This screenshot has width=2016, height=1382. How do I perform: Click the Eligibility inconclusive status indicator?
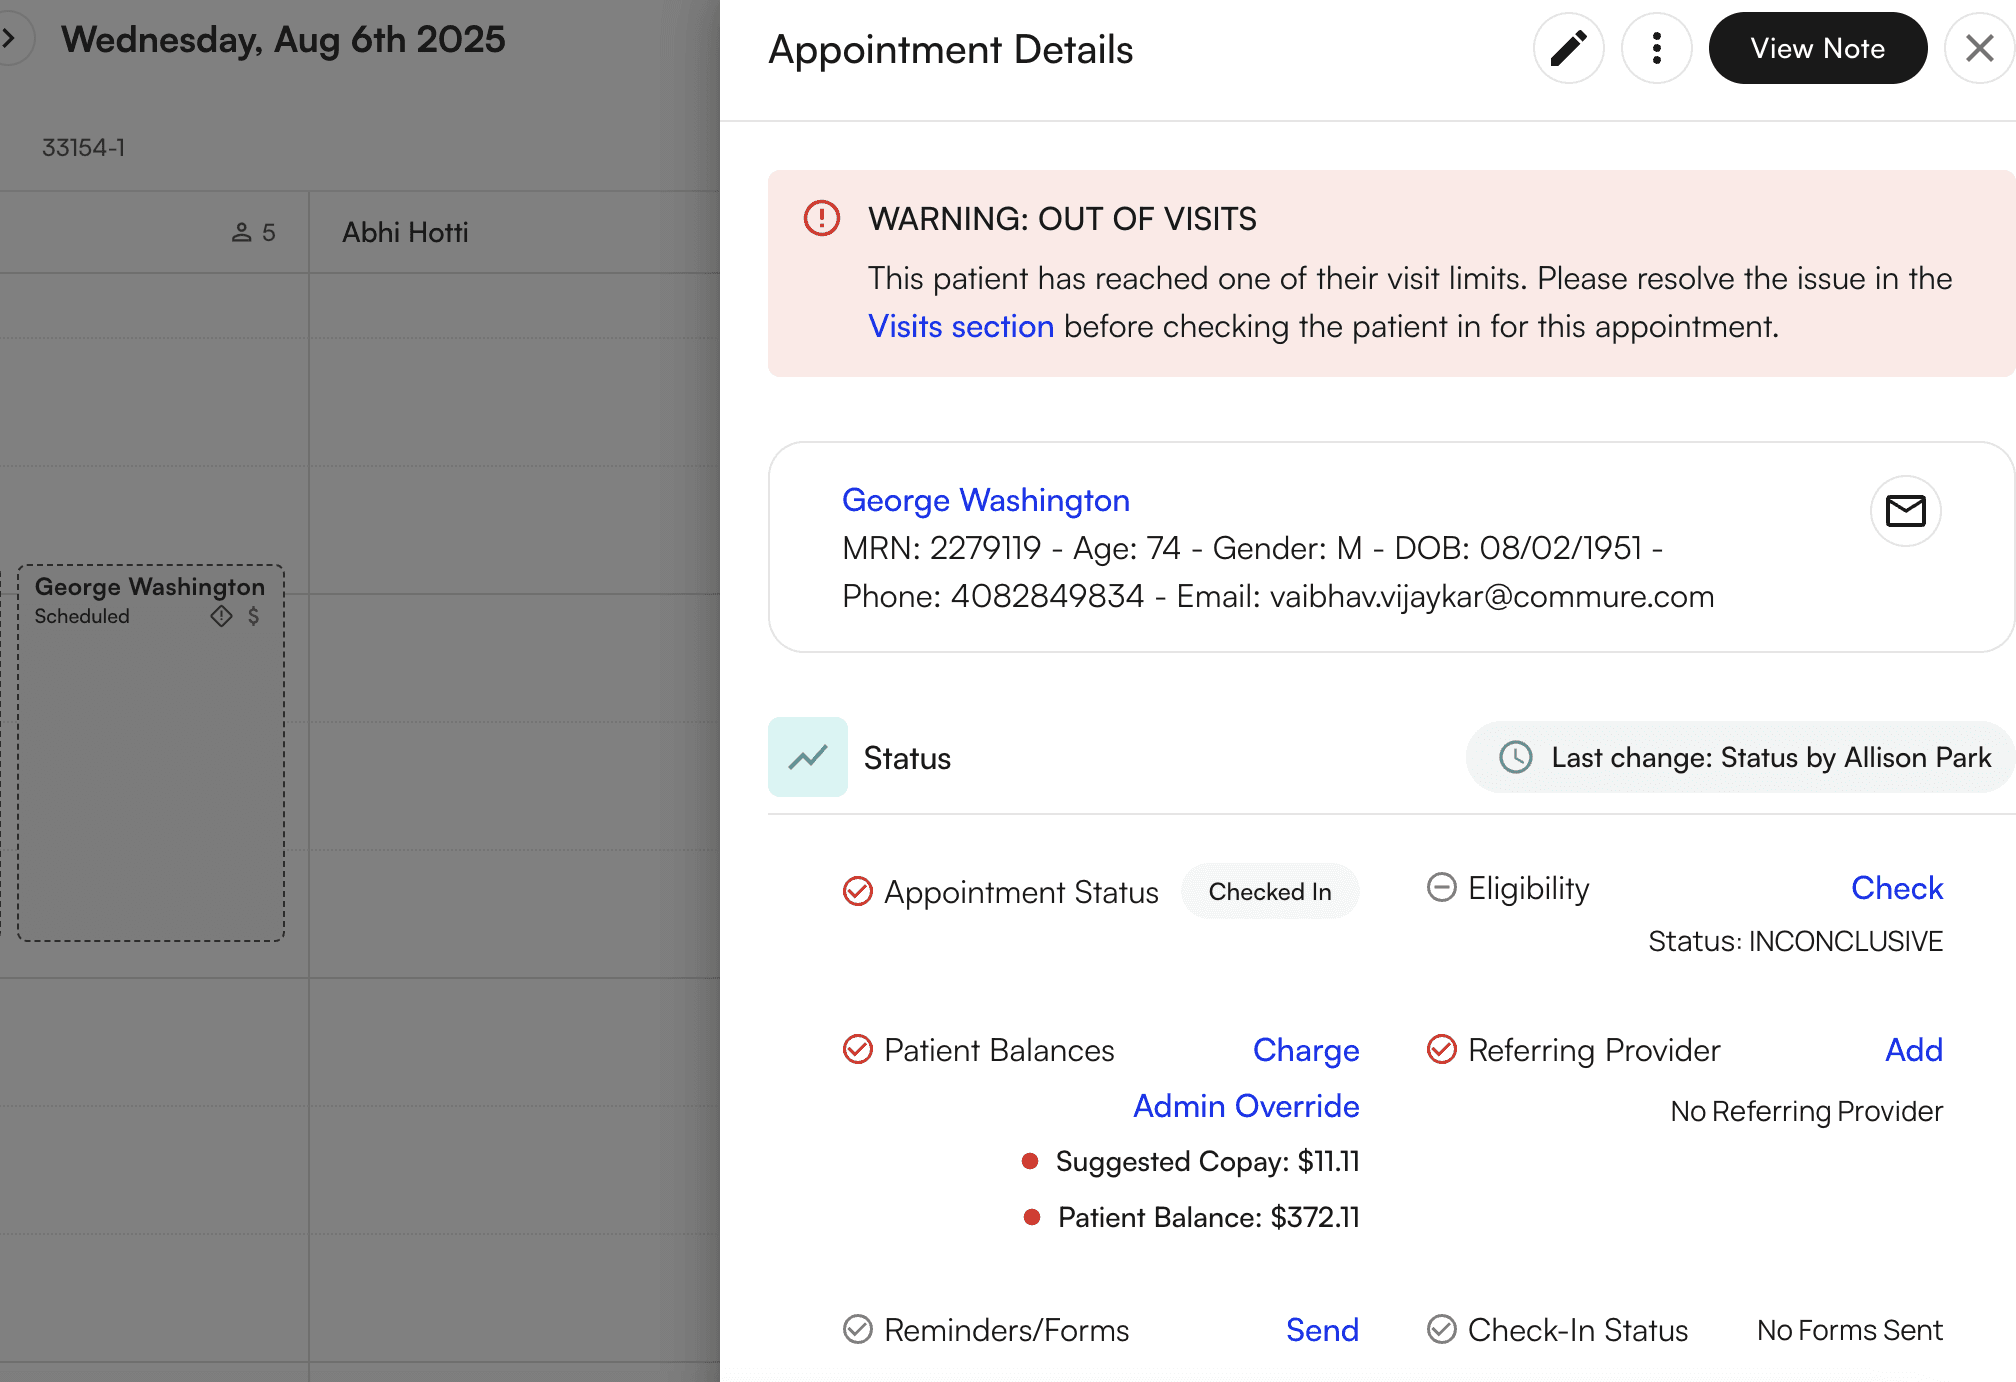1441,887
